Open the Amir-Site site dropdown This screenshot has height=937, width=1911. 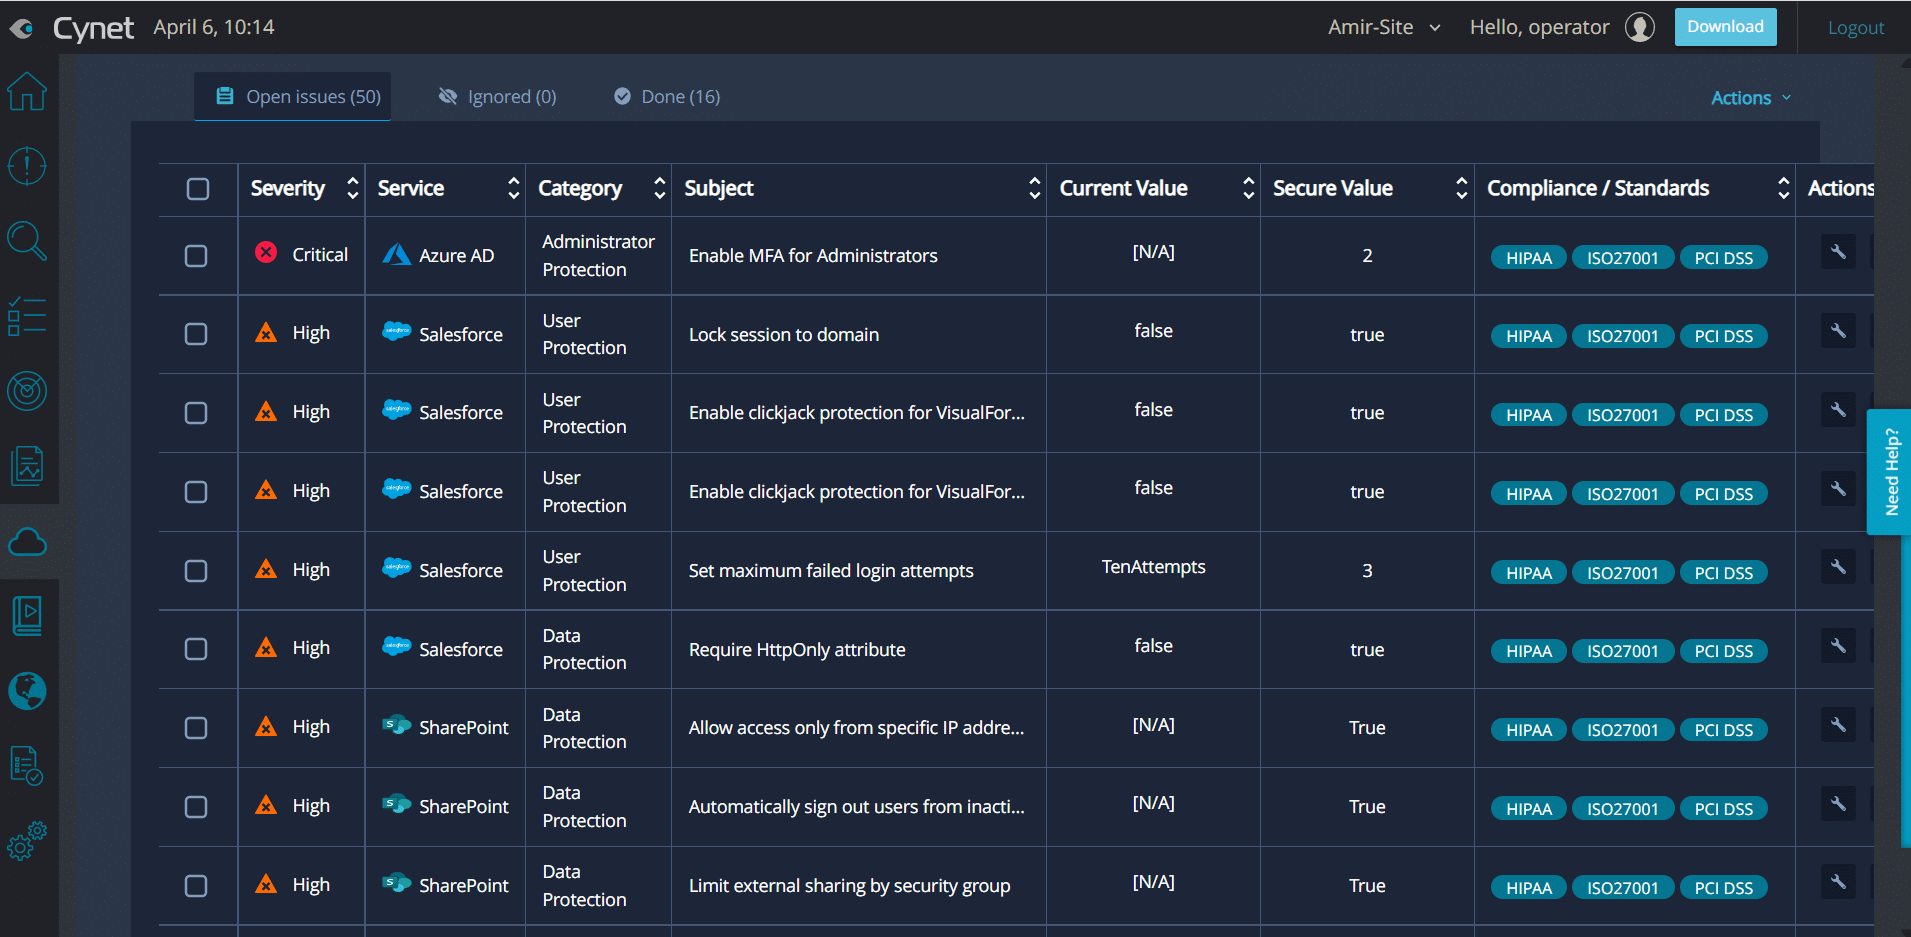pyautogui.click(x=1384, y=27)
